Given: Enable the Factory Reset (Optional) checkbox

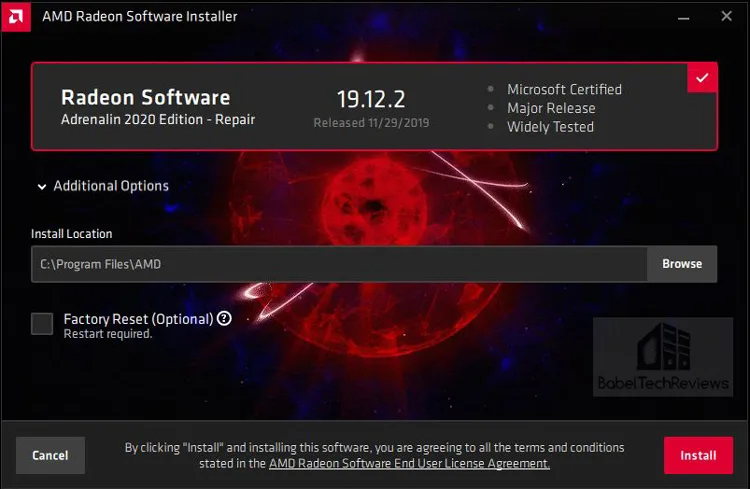Looking at the screenshot, I should 42,324.
